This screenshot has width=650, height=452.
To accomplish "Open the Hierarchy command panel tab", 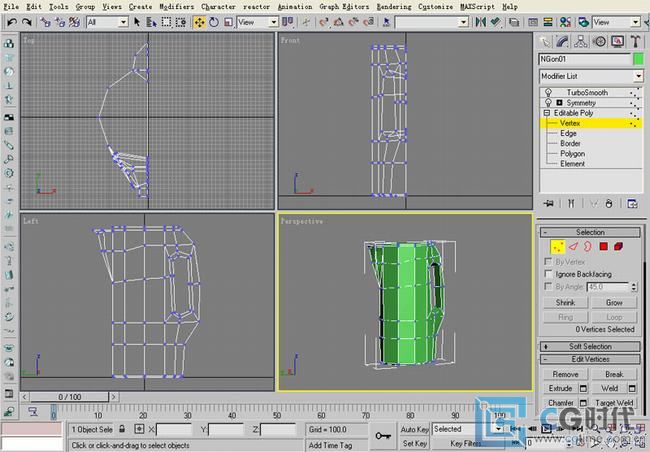I will 581,41.
